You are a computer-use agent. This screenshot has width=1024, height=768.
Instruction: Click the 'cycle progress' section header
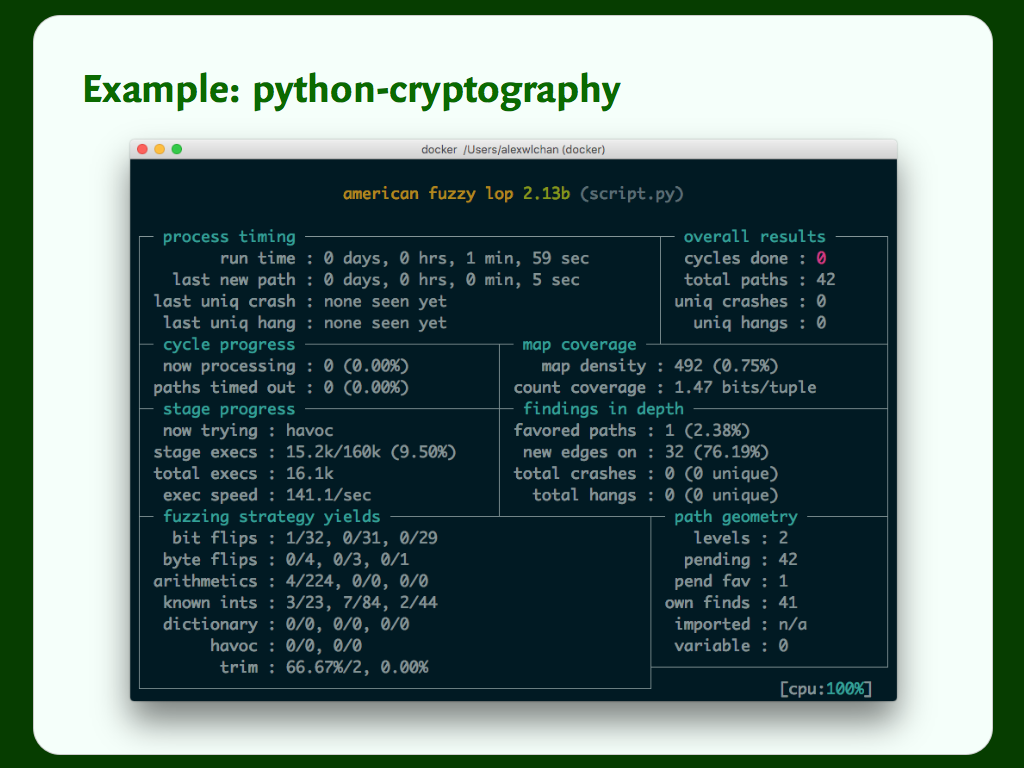click(229, 345)
